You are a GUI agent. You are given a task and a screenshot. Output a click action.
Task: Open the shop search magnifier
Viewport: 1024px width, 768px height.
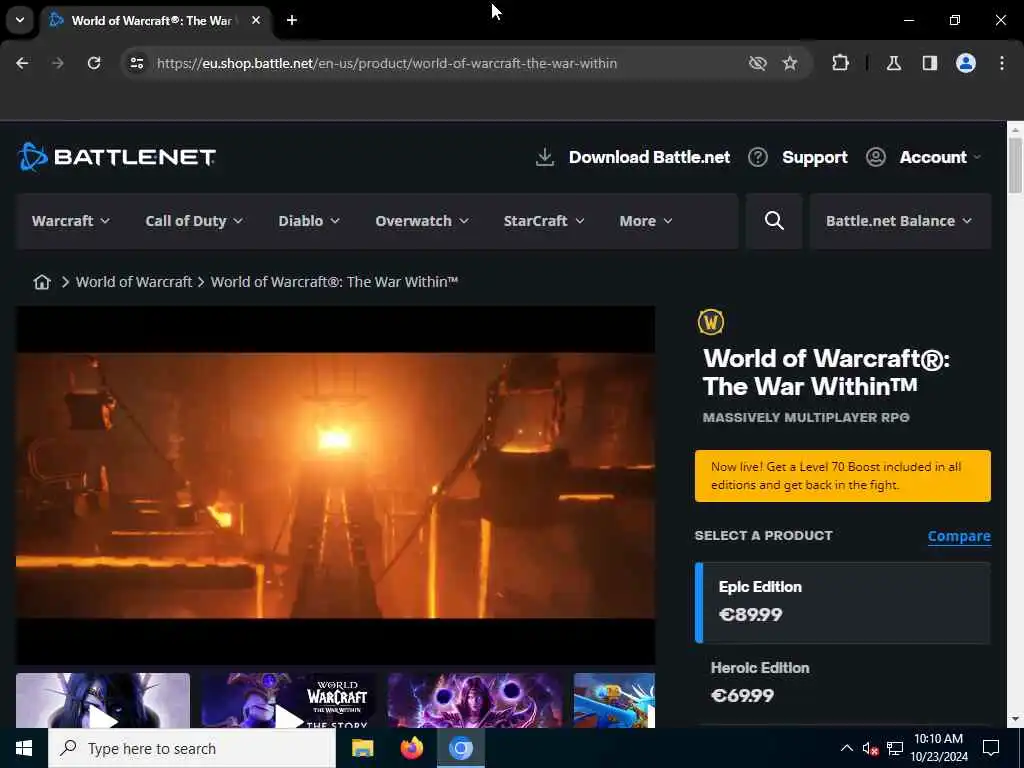[x=774, y=221]
